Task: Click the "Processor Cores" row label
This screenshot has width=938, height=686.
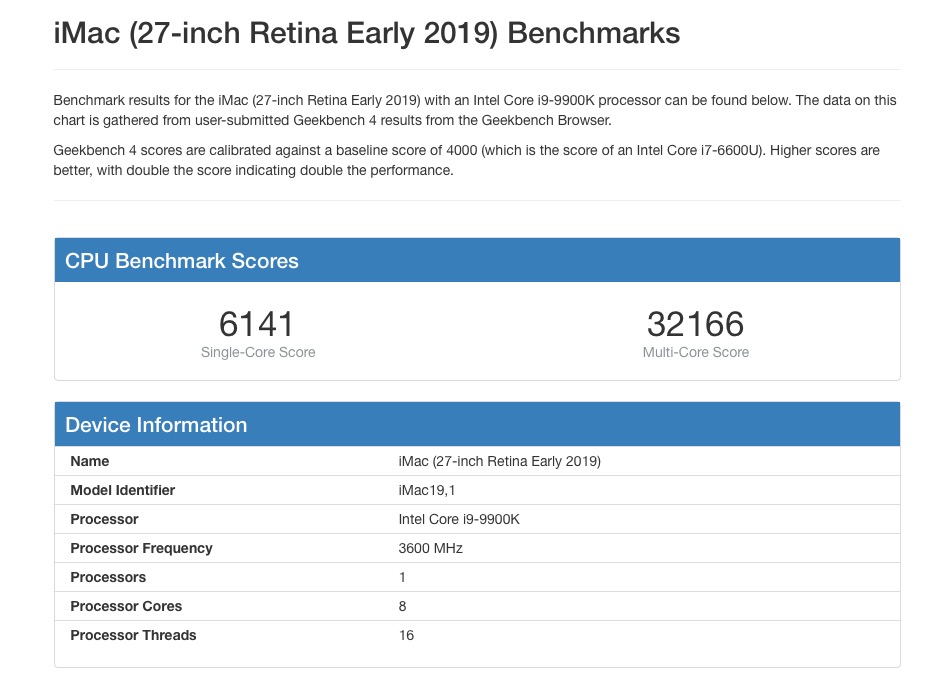Action: [126, 606]
